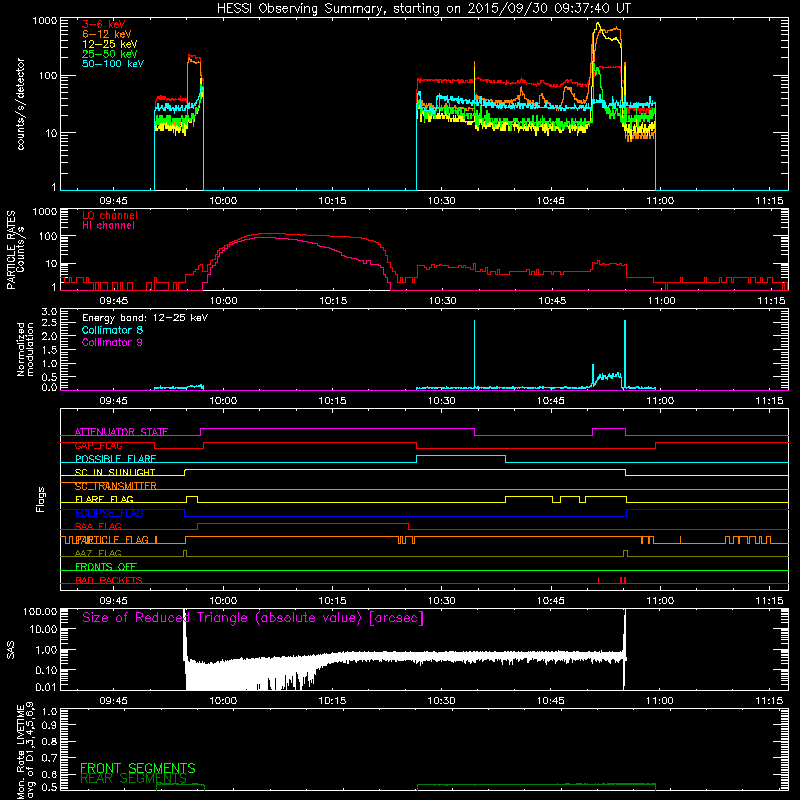Click the yellow 12-25 keV count-rate legend label
This screenshot has width=800, height=800.
tap(110, 44)
